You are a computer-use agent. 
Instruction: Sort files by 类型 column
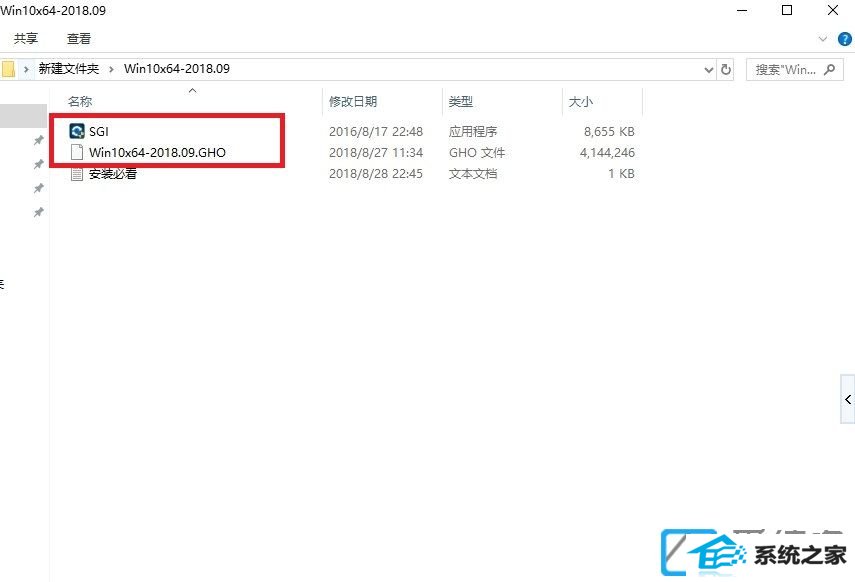point(461,101)
